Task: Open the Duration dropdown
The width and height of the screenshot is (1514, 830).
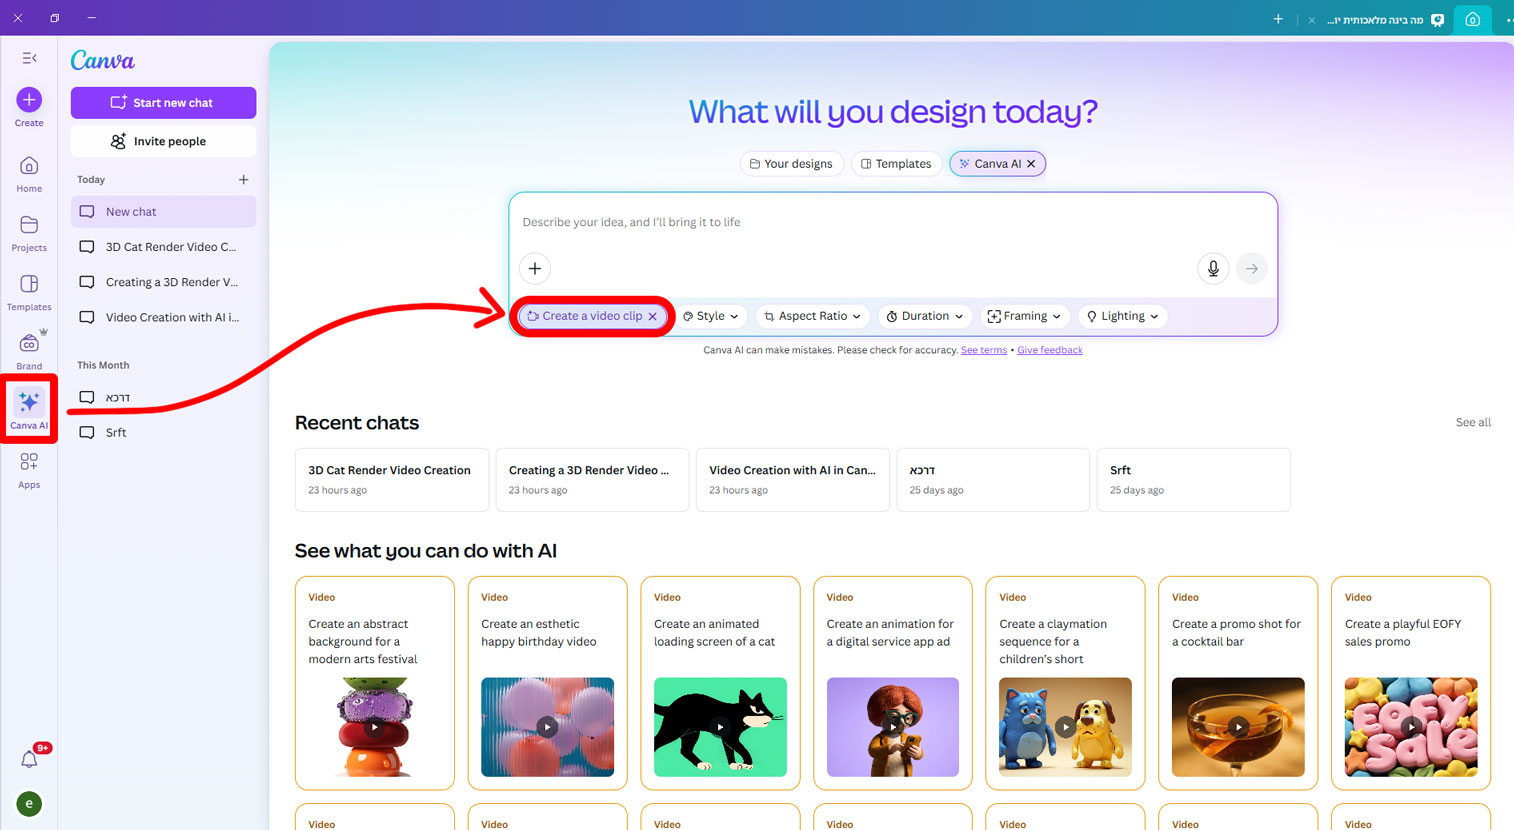Action: (925, 316)
